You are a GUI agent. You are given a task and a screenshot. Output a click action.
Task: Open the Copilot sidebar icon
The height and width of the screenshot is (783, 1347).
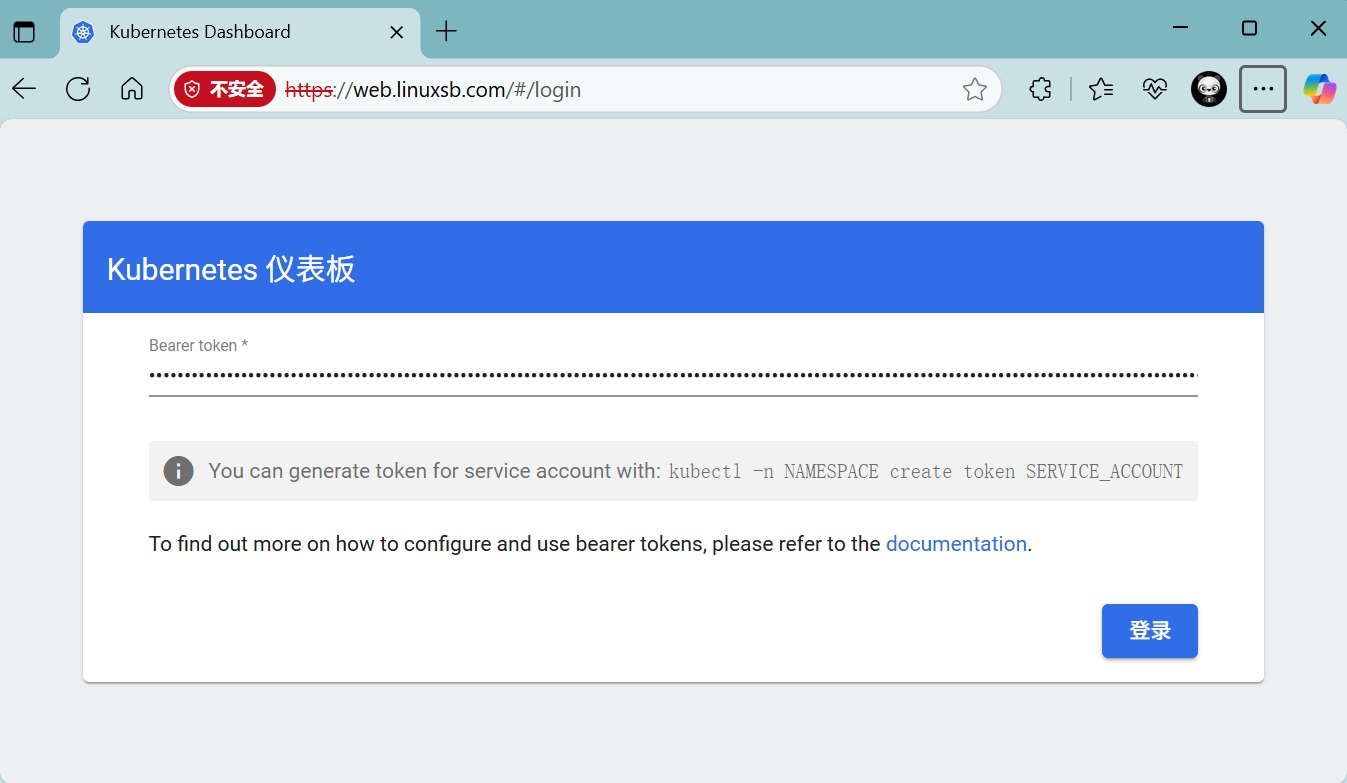1319,89
